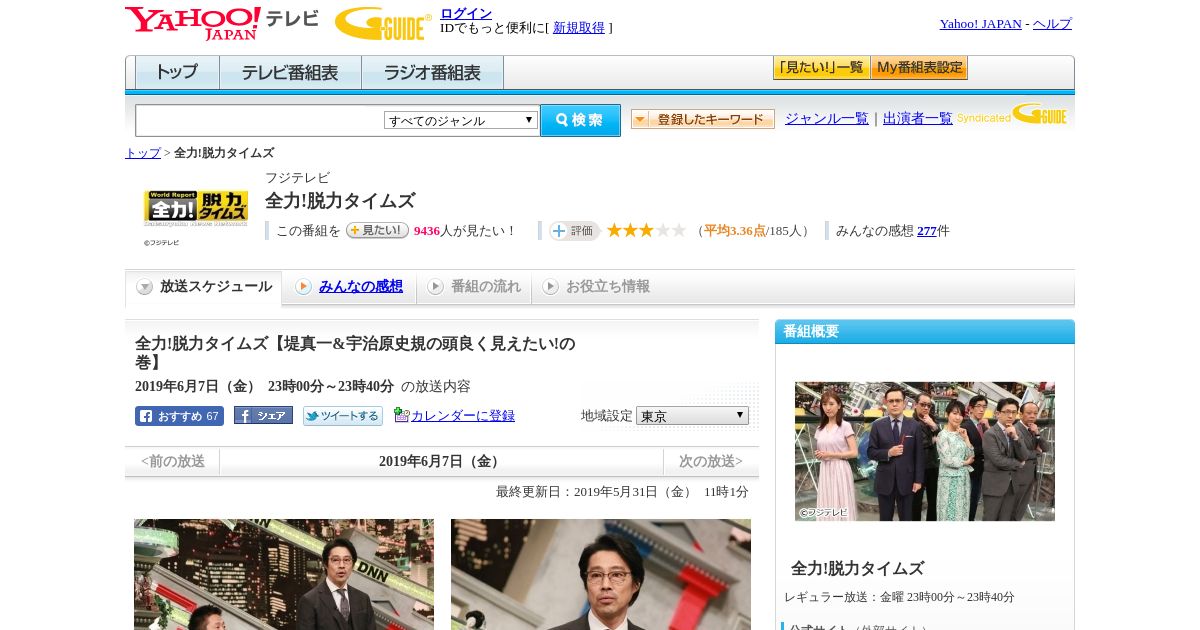Click the Twitter ツイートする button
This screenshot has height=630, width=1200.
pos(343,416)
